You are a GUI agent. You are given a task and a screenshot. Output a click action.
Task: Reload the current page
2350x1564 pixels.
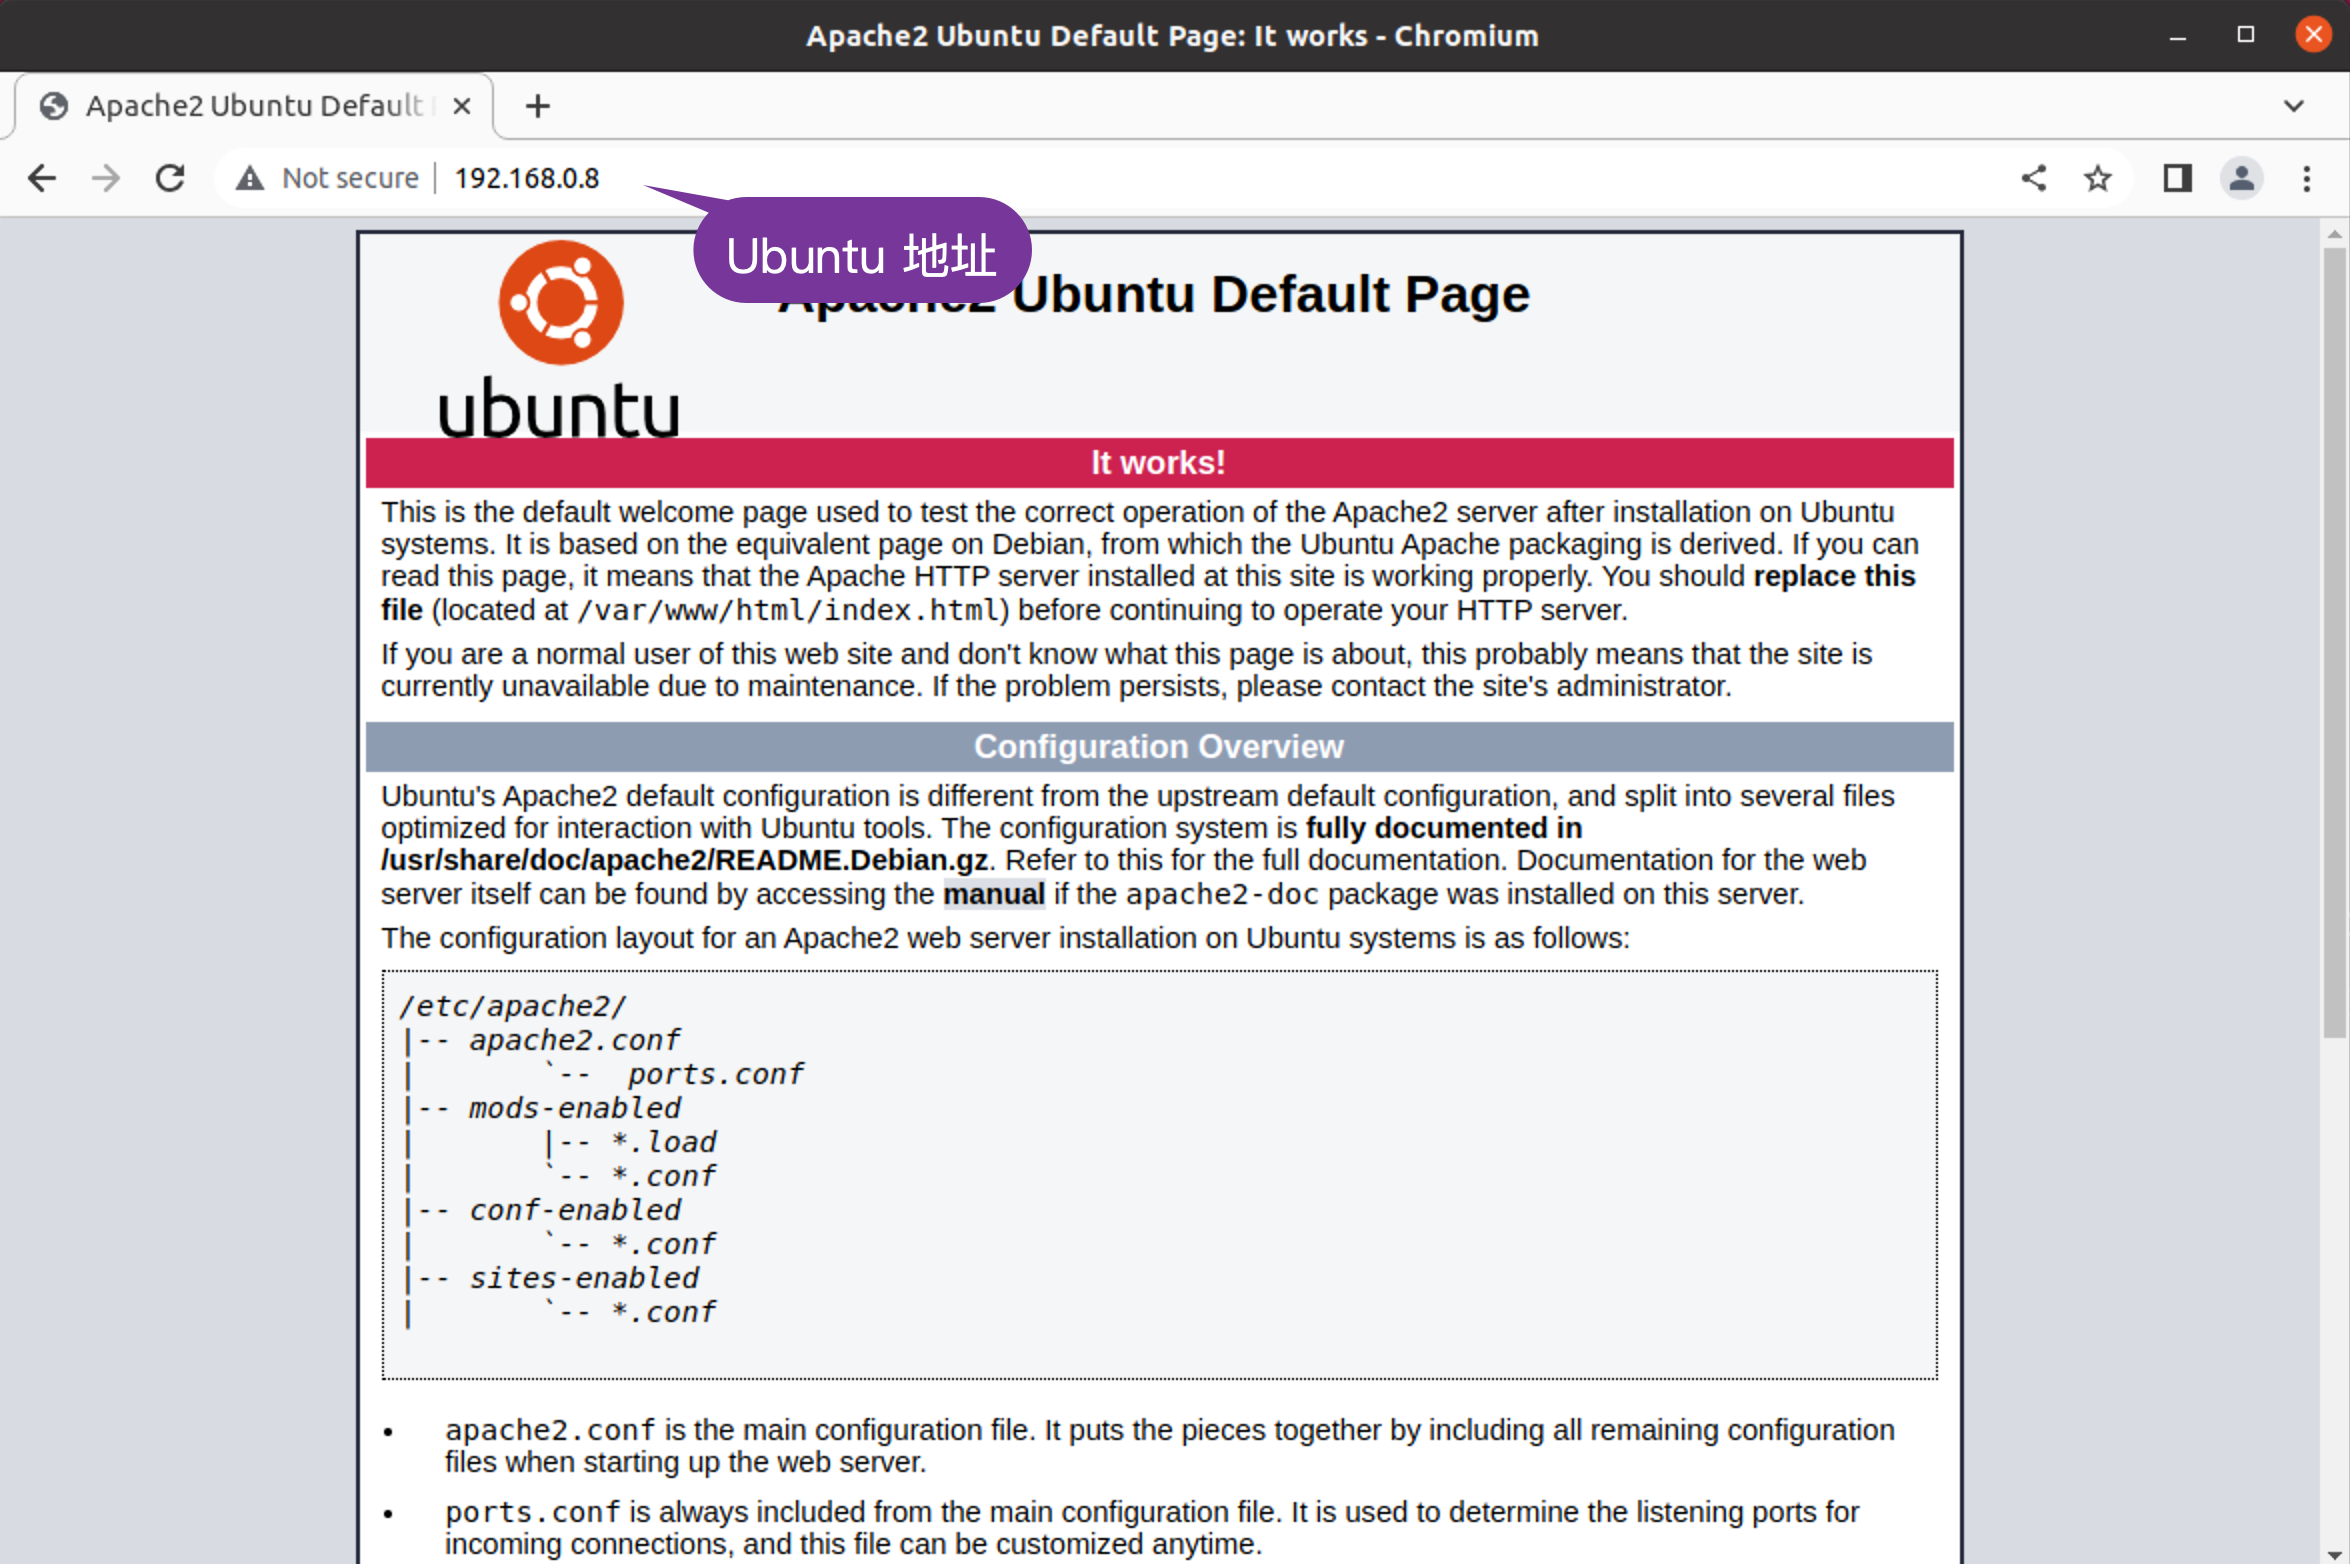coord(170,178)
